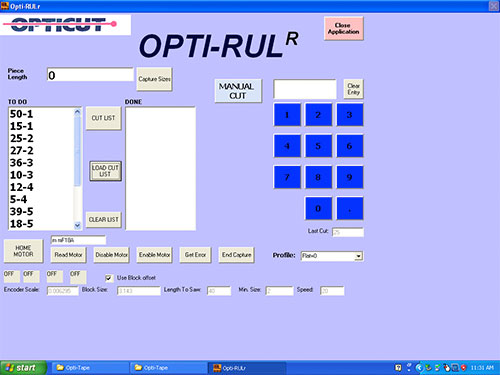Tap keypad digit 5 button
The height and width of the screenshot is (375, 500).
[318, 146]
